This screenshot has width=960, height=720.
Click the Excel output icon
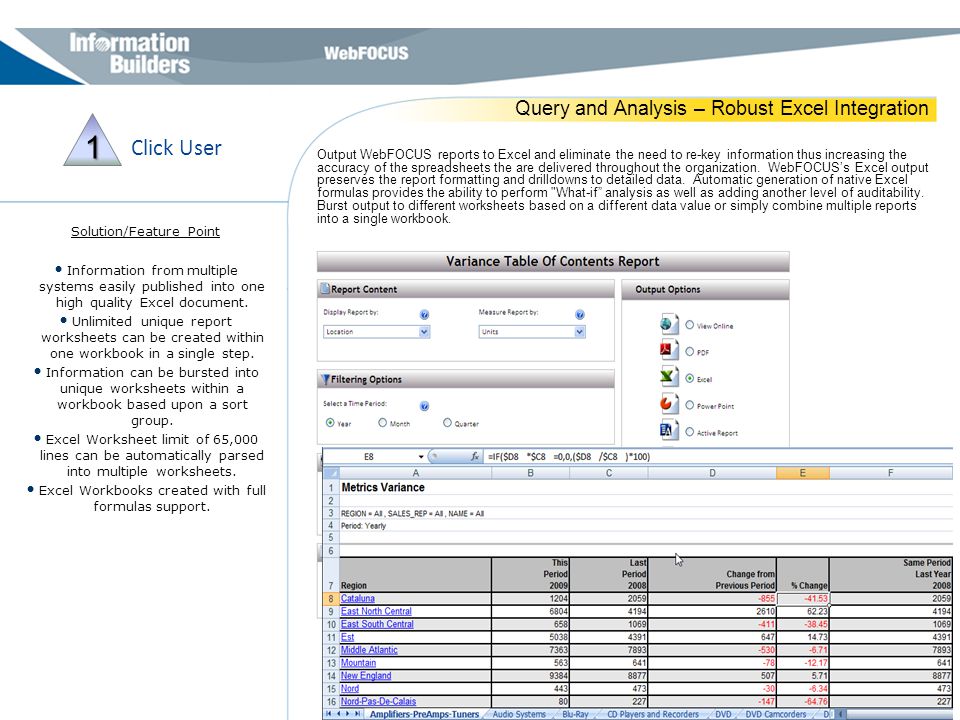click(x=669, y=378)
